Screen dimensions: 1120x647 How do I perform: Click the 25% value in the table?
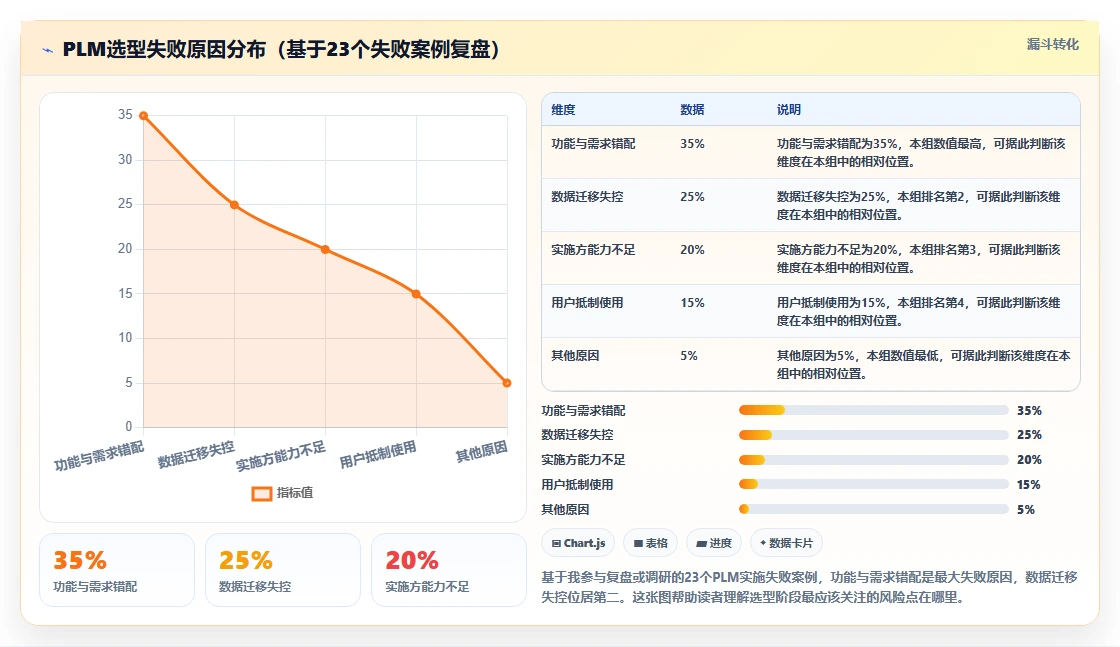point(692,196)
